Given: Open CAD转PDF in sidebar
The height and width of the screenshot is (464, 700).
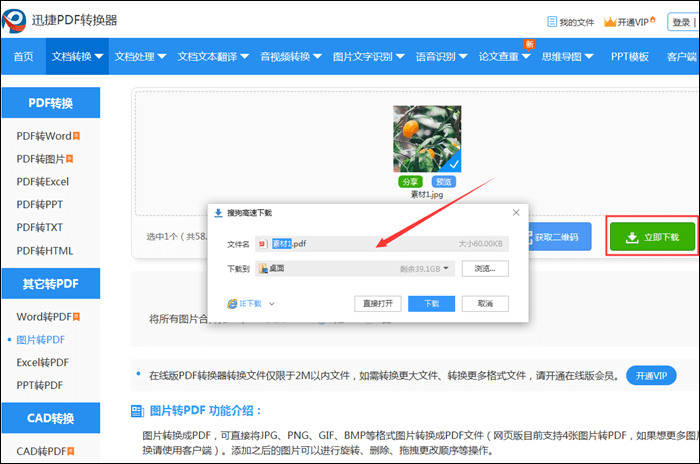Looking at the screenshot, I should (42, 451).
